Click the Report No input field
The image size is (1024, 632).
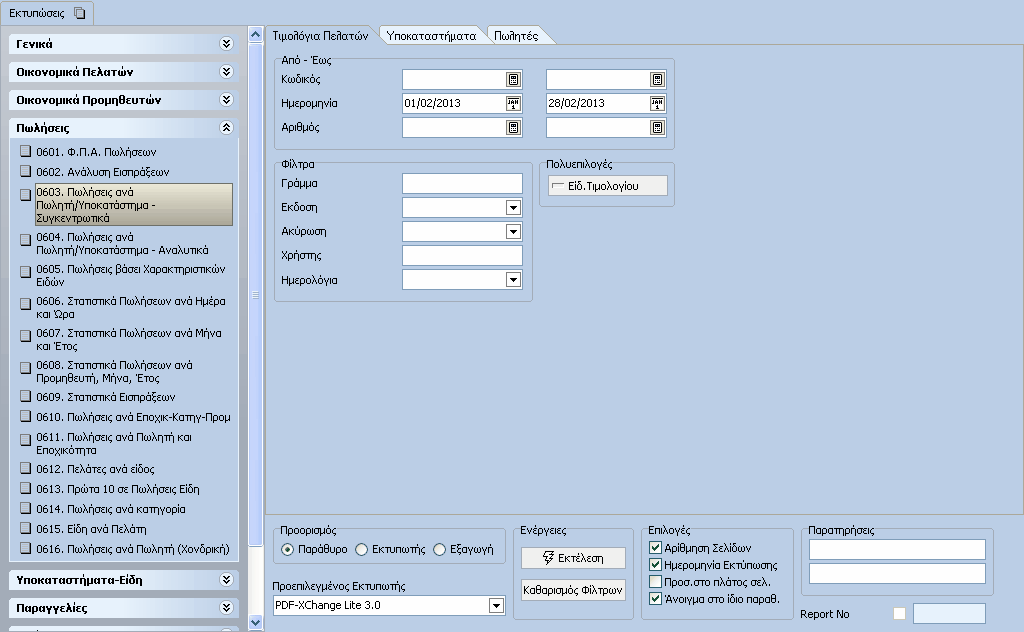click(949, 614)
